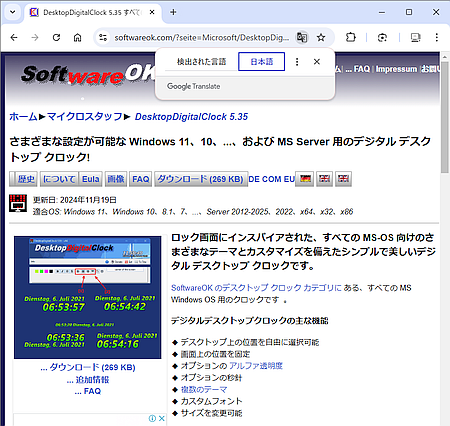Select the last UK flag icon
This screenshot has height=426, width=450.
click(x=343, y=179)
